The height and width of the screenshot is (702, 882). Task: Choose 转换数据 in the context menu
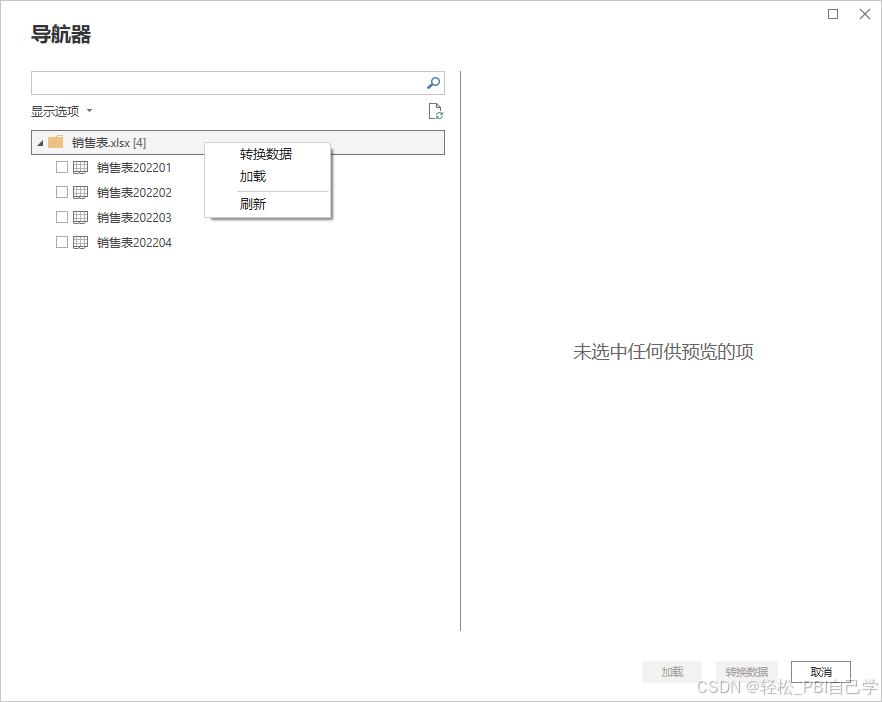[266, 154]
